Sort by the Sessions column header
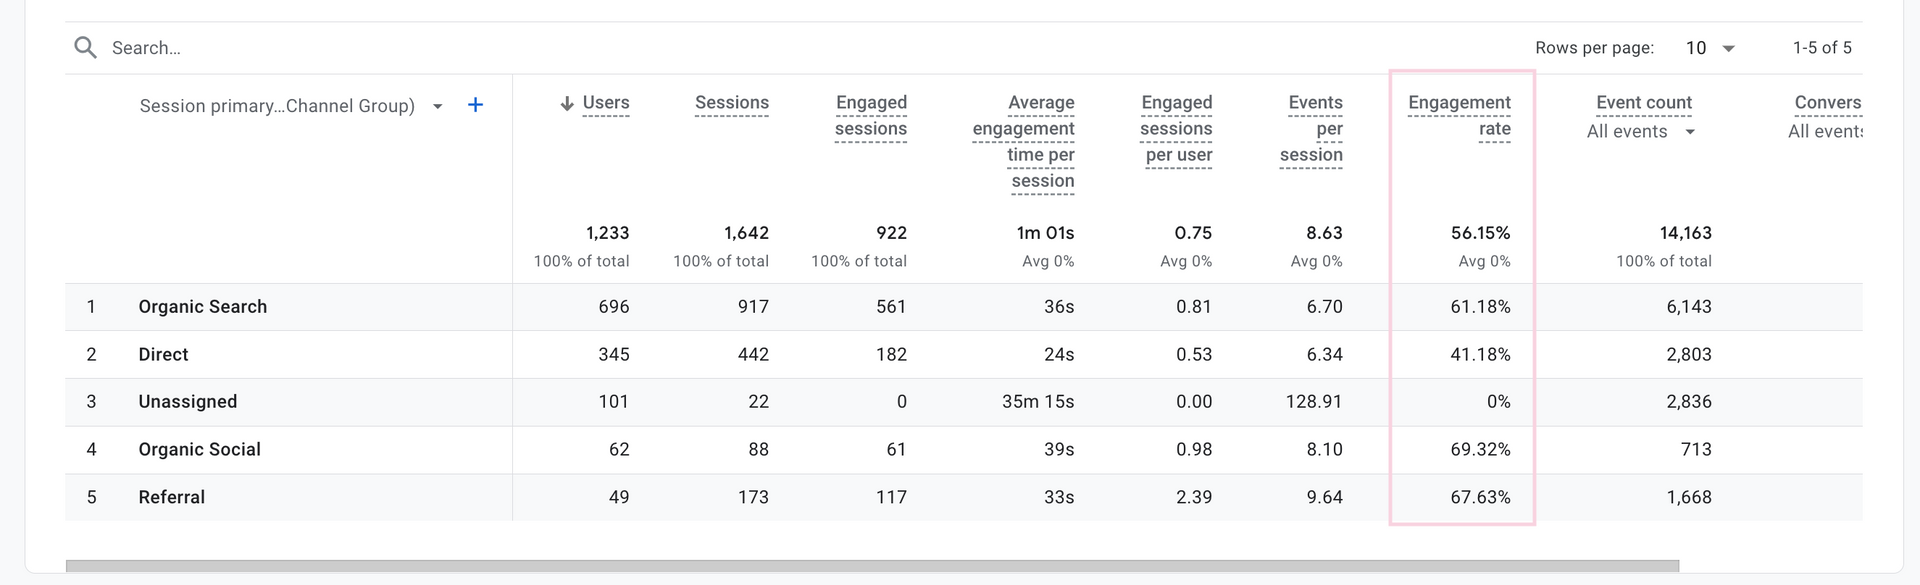 pos(732,103)
